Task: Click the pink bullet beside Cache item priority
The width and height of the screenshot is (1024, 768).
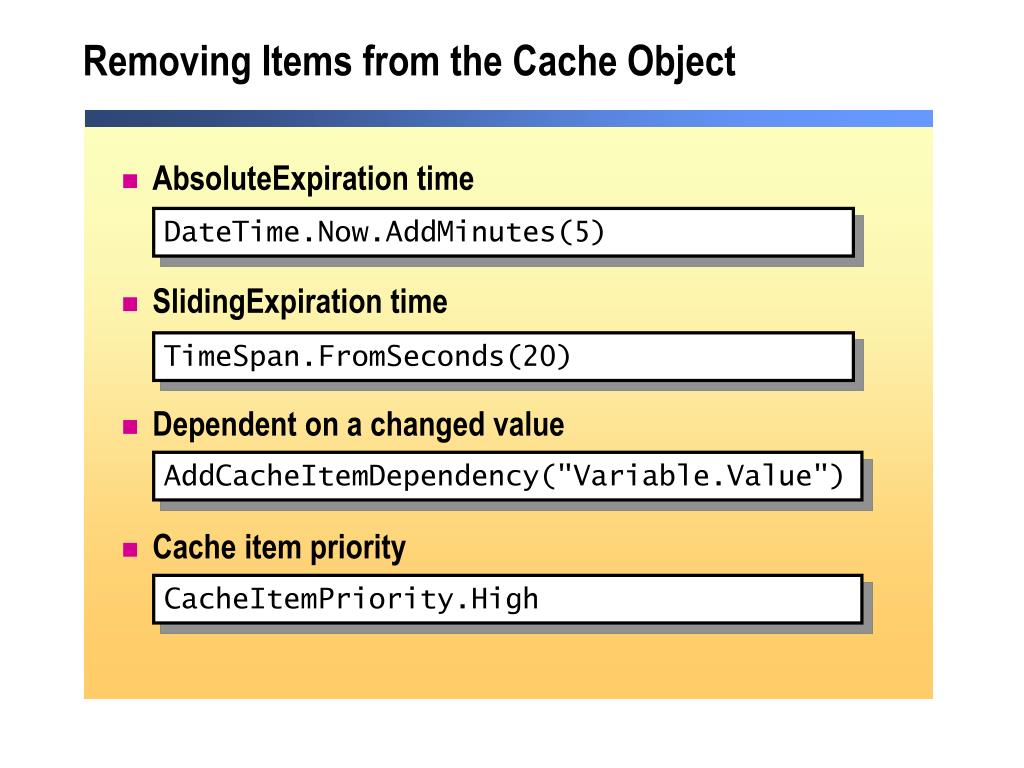Action: (x=131, y=549)
